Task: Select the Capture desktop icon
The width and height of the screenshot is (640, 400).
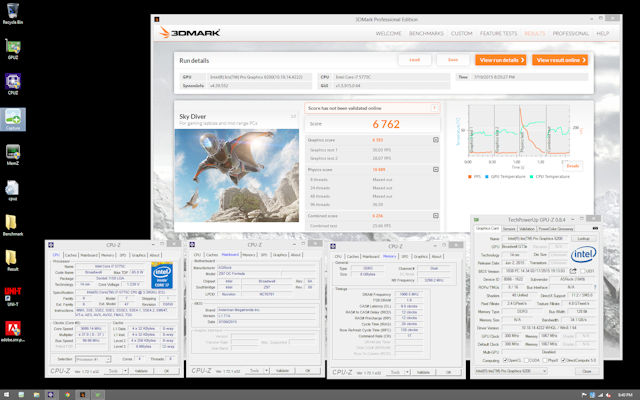Action: point(13,119)
